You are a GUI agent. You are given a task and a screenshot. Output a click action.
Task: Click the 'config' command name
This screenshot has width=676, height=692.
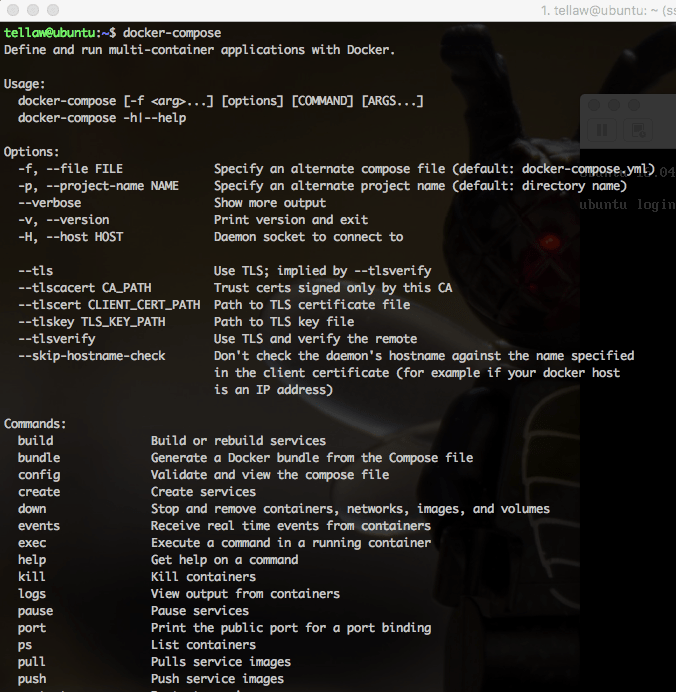(39, 475)
